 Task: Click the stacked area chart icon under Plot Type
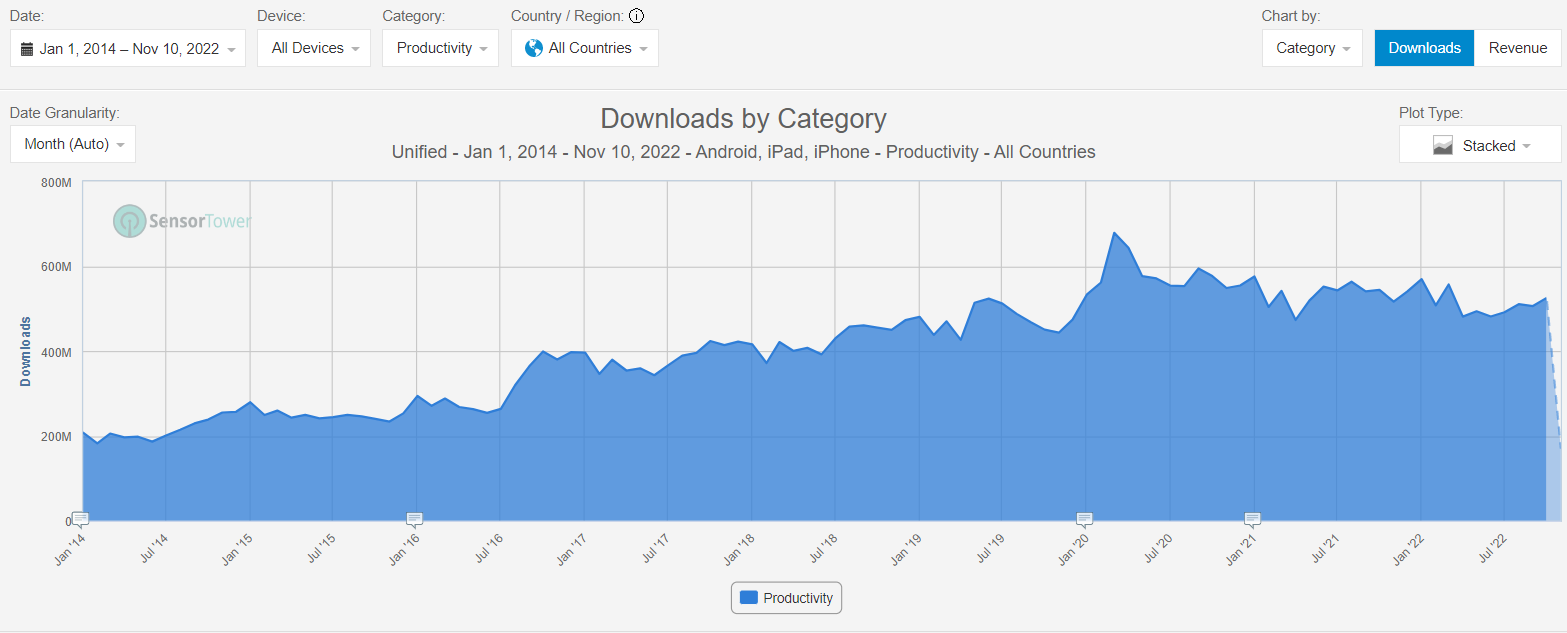pyautogui.click(x=1442, y=145)
